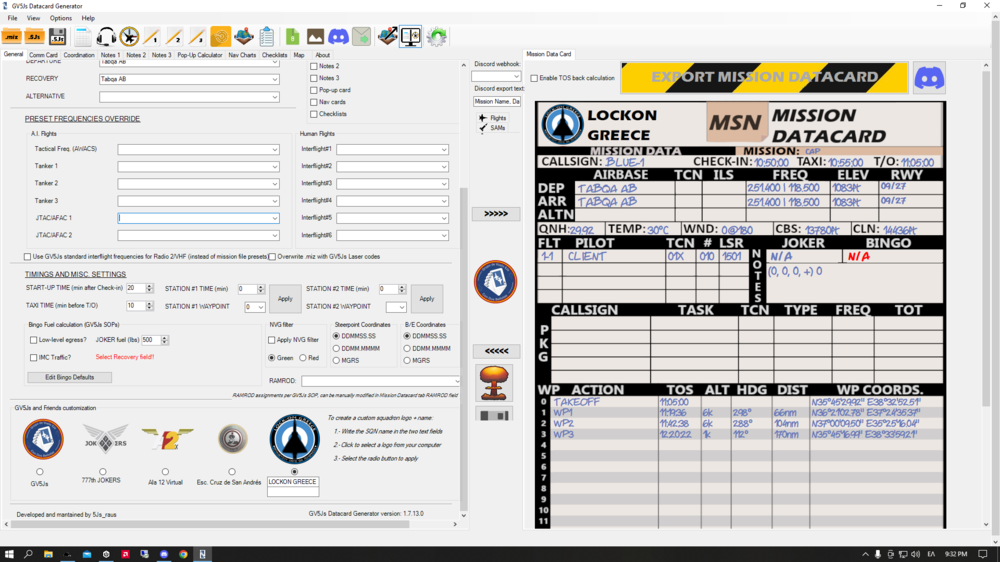Open the clipboard checklist toolbar icon

[x=267, y=37]
